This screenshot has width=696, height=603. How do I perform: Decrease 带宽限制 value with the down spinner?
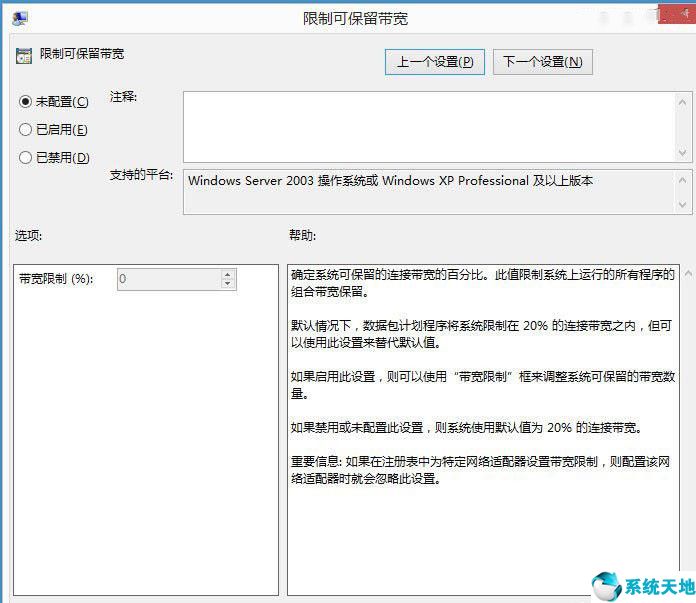pyautogui.click(x=228, y=284)
